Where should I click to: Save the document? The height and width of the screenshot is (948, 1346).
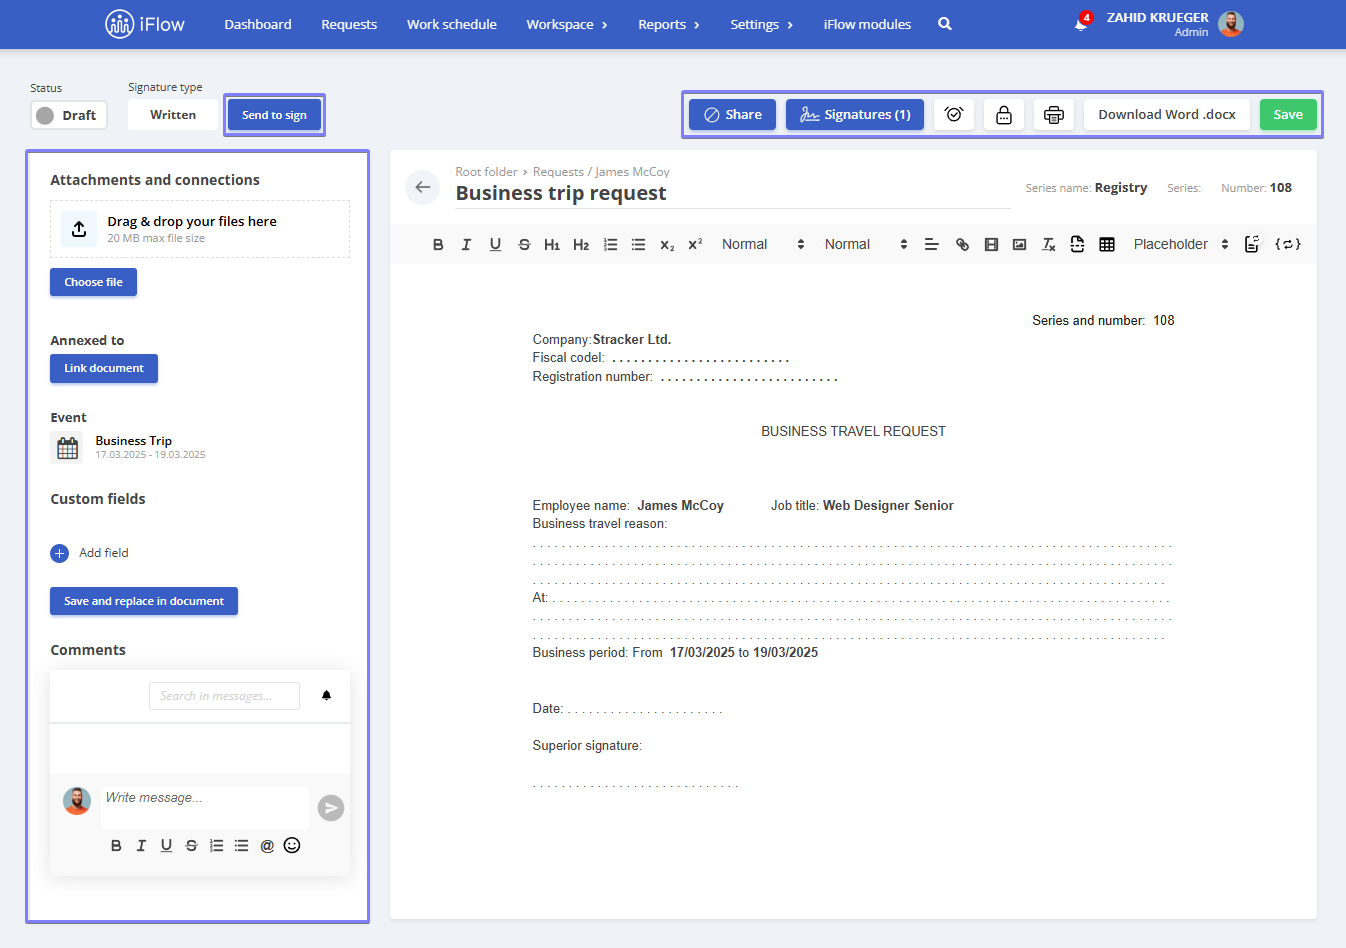point(1288,115)
